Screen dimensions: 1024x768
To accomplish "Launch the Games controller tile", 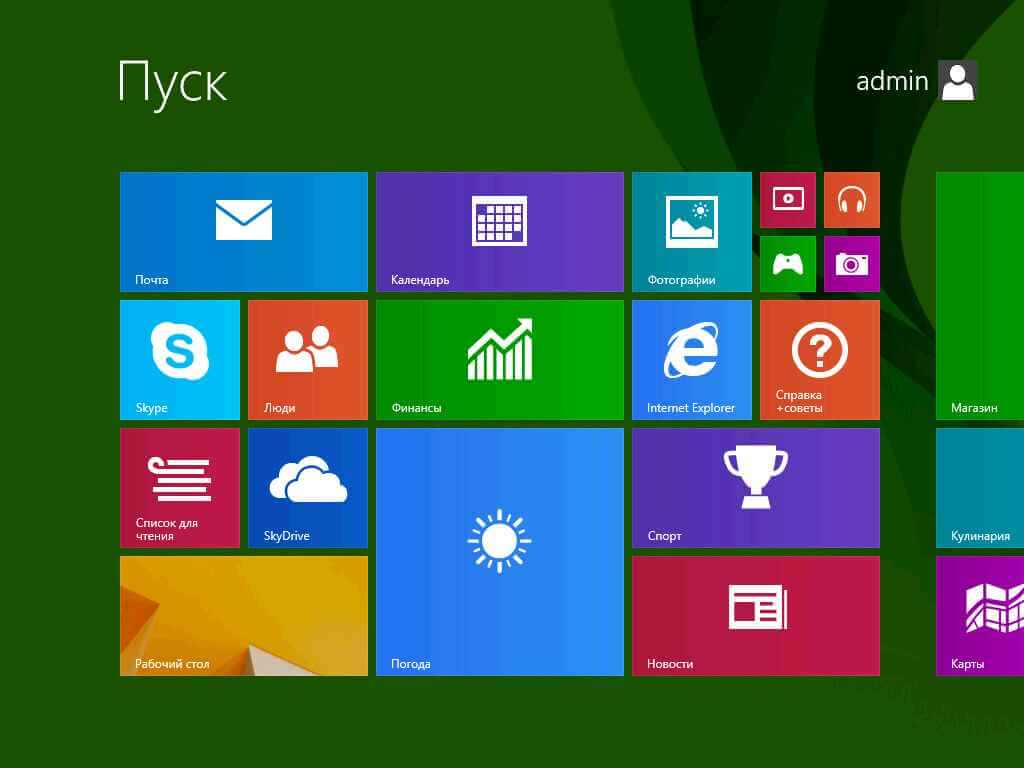I will click(x=787, y=264).
